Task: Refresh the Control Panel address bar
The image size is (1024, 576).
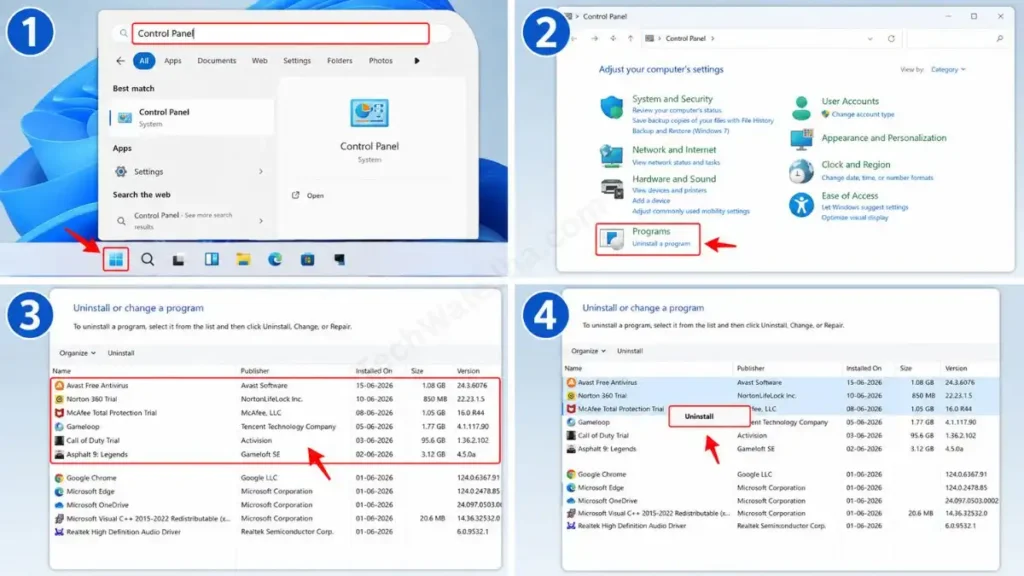Action: click(891, 39)
